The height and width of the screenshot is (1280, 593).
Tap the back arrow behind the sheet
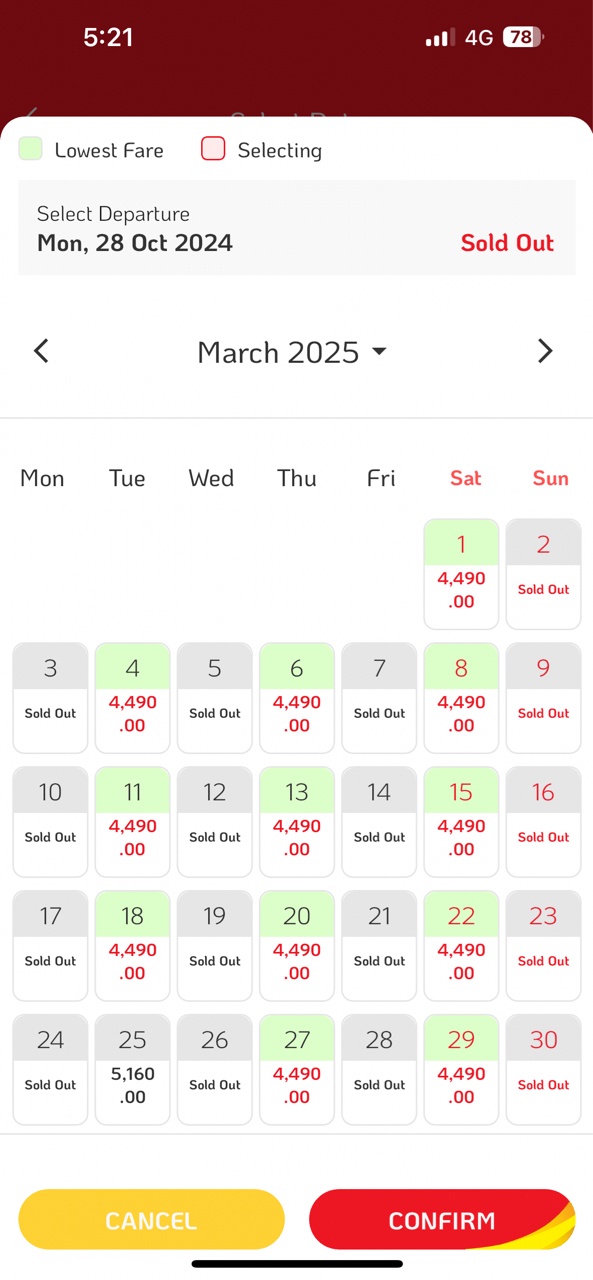pos(32,114)
